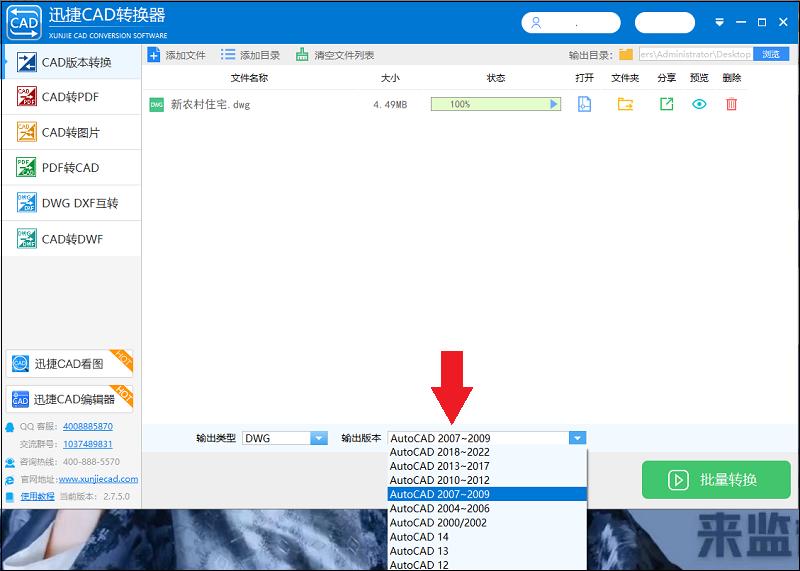Click the output directory folder icon
This screenshot has height=571, width=800.
tap(626, 54)
